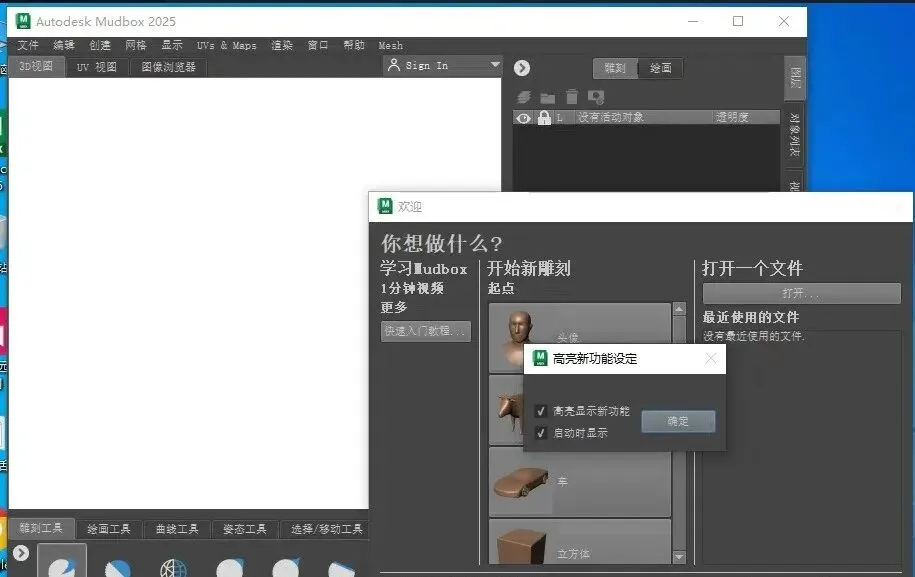915x577 pixels.
Task: Click the Sign In text button
Action: point(427,66)
